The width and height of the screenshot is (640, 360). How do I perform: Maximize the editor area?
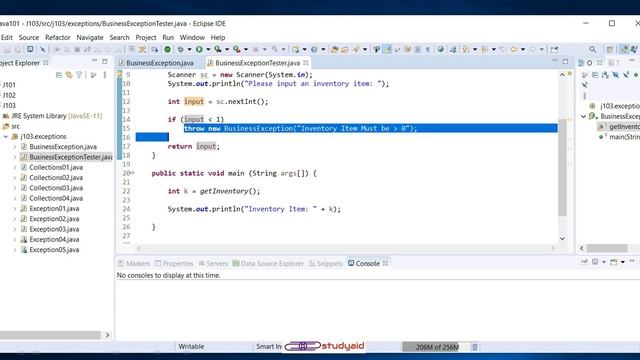tap(565, 62)
